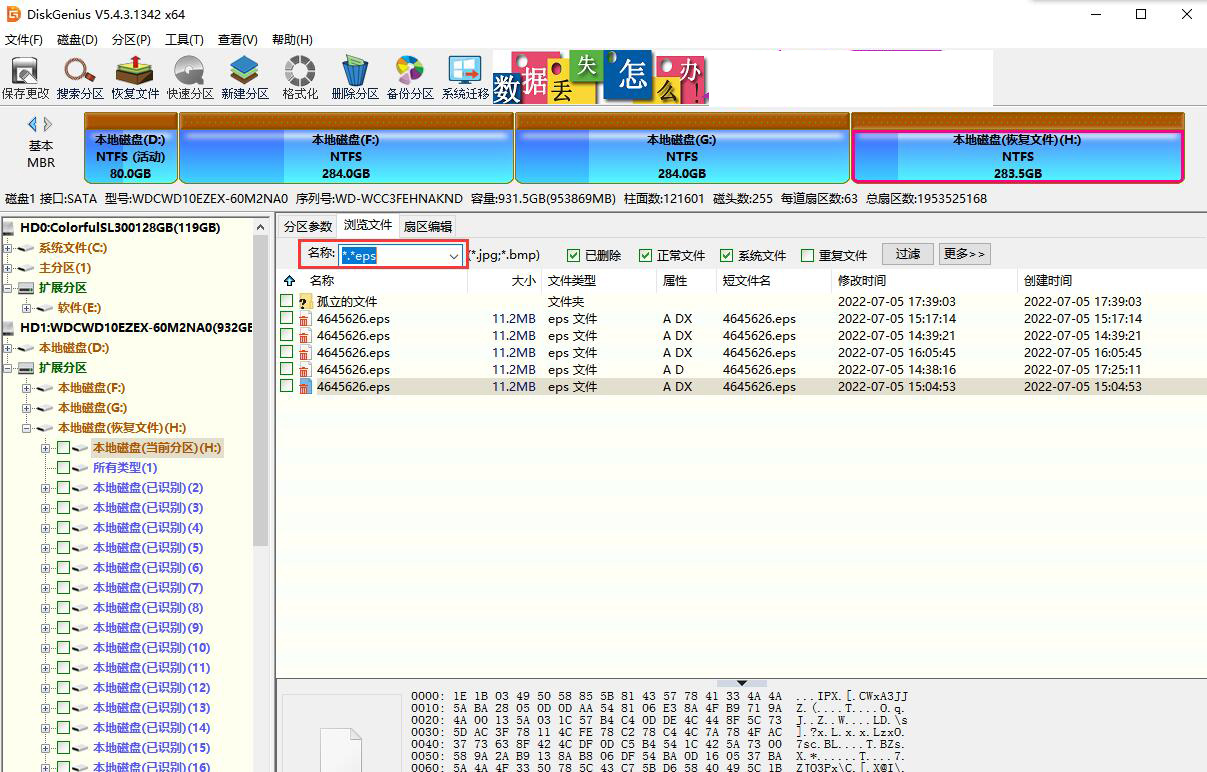Switch to Browse Files (浏览文件) tab

coord(368,226)
